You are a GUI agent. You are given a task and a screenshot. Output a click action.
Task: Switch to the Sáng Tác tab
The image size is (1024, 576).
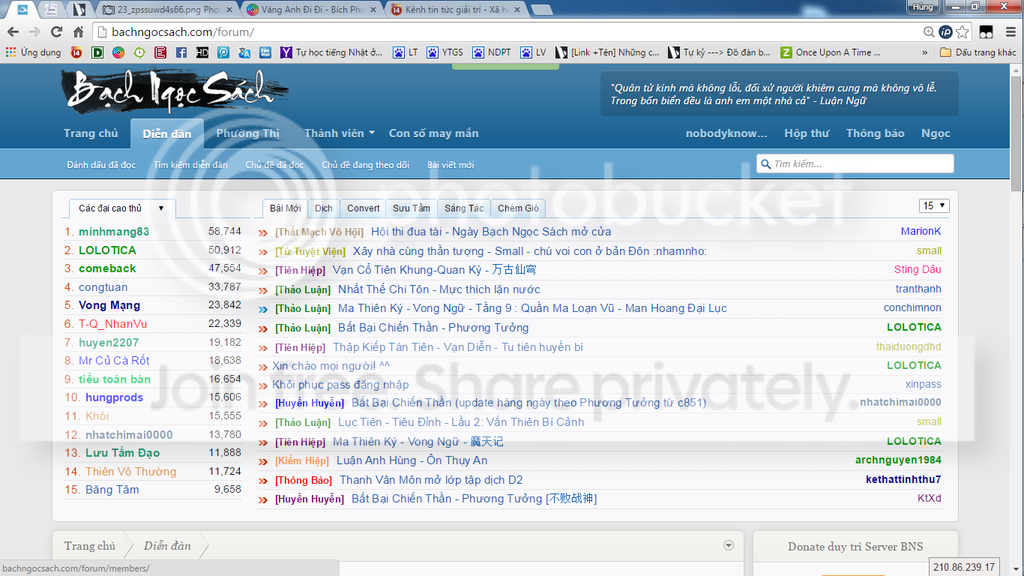[x=464, y=208]
